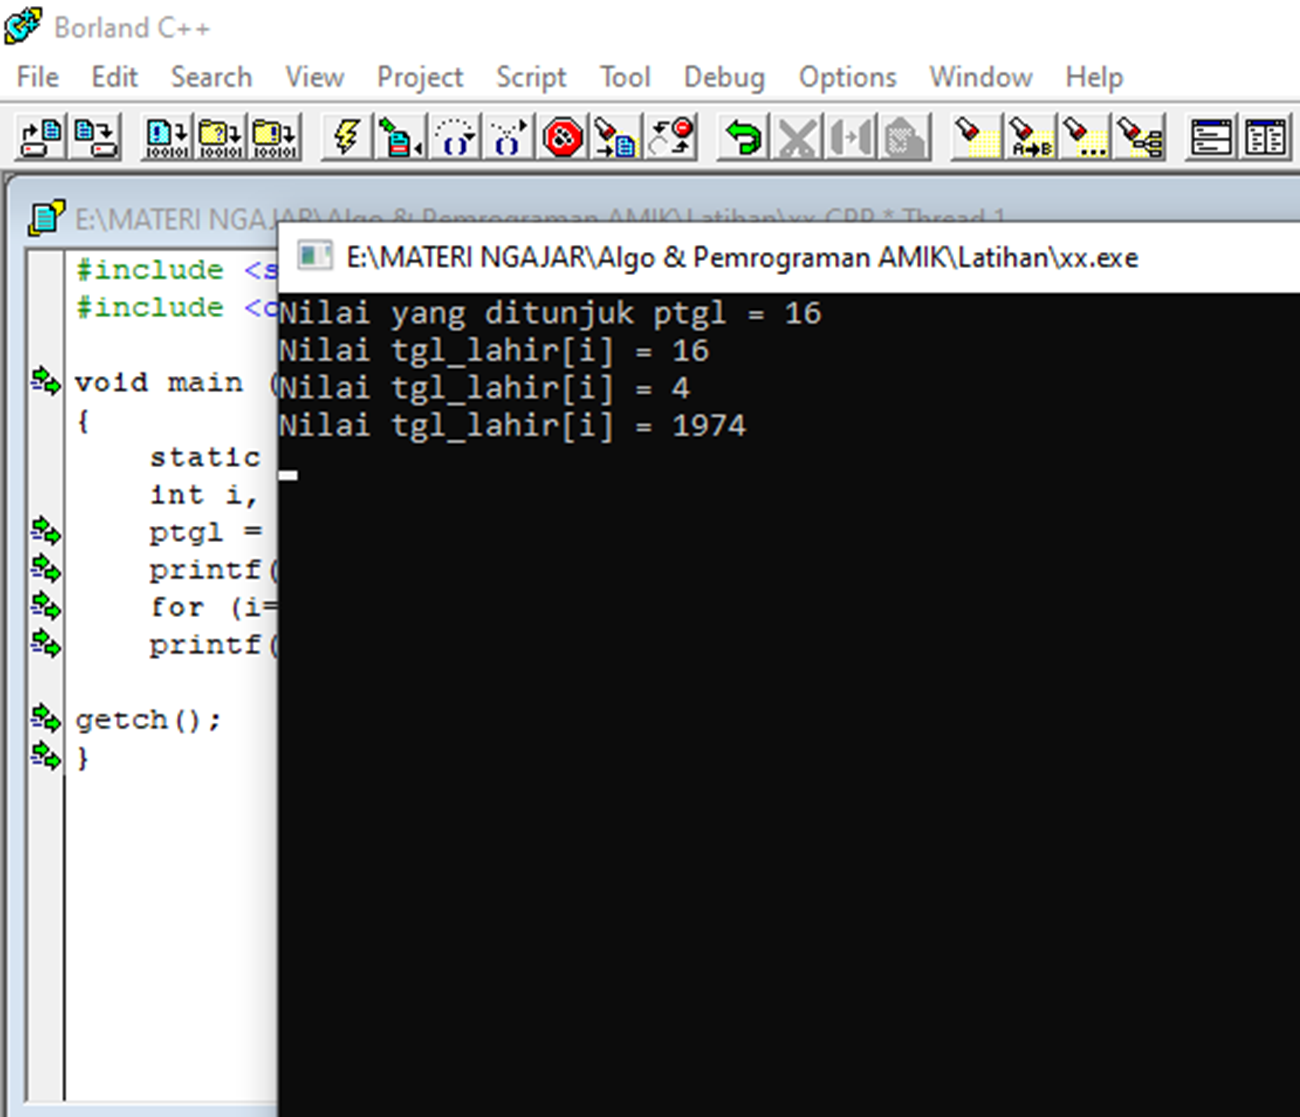1300x1117 pixels.
Task: Click the Browse symbol flashlight tree icon
Action: point(1139,137)
